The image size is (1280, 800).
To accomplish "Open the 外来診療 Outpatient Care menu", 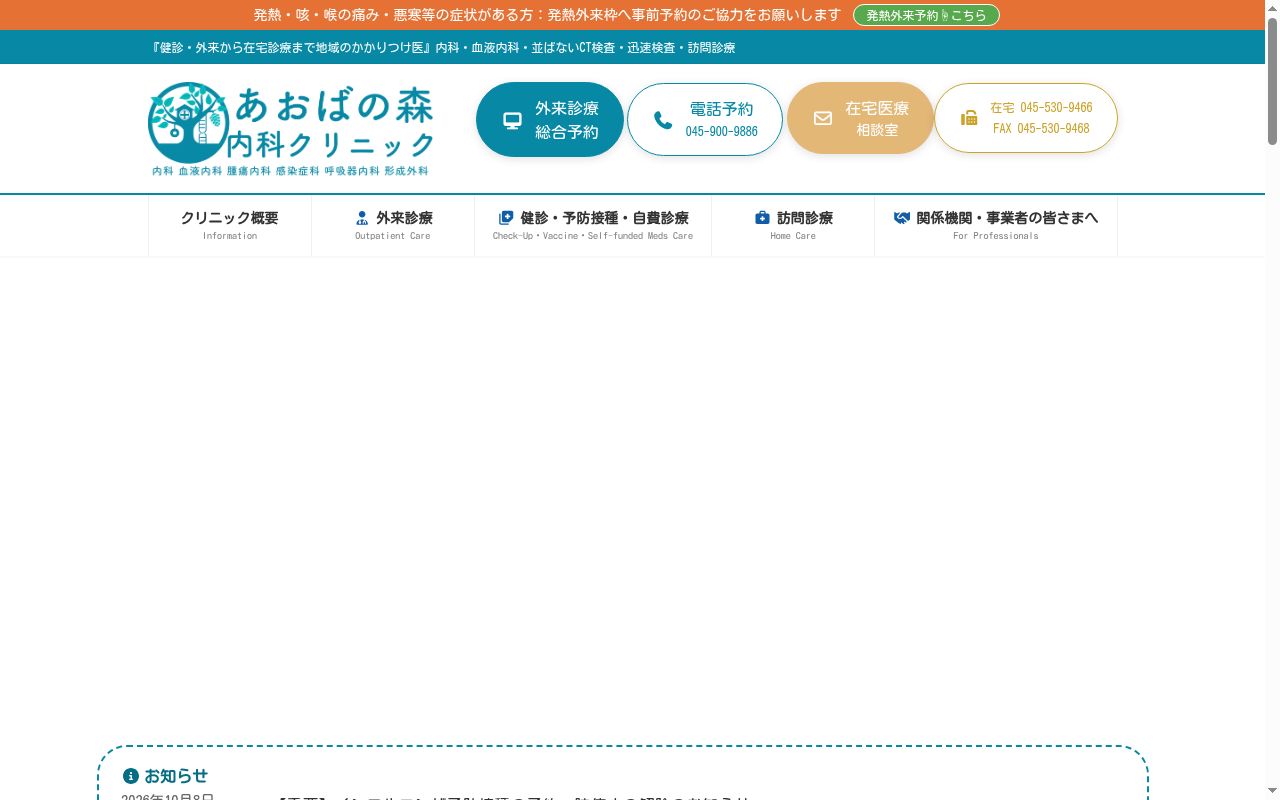I will (393, 225).
